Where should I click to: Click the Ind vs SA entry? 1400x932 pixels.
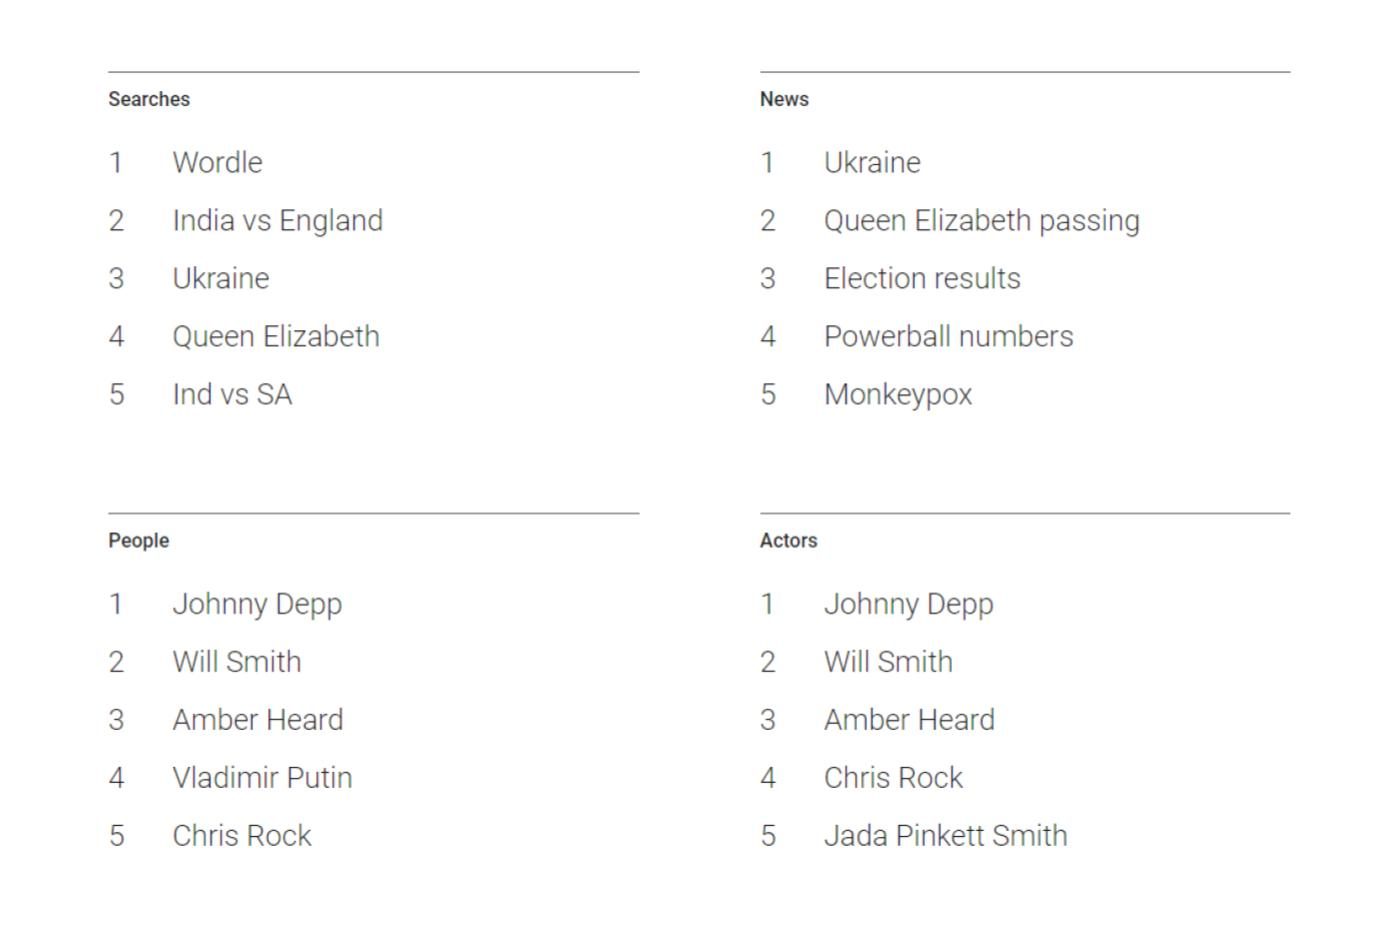[x=232, y=394]
